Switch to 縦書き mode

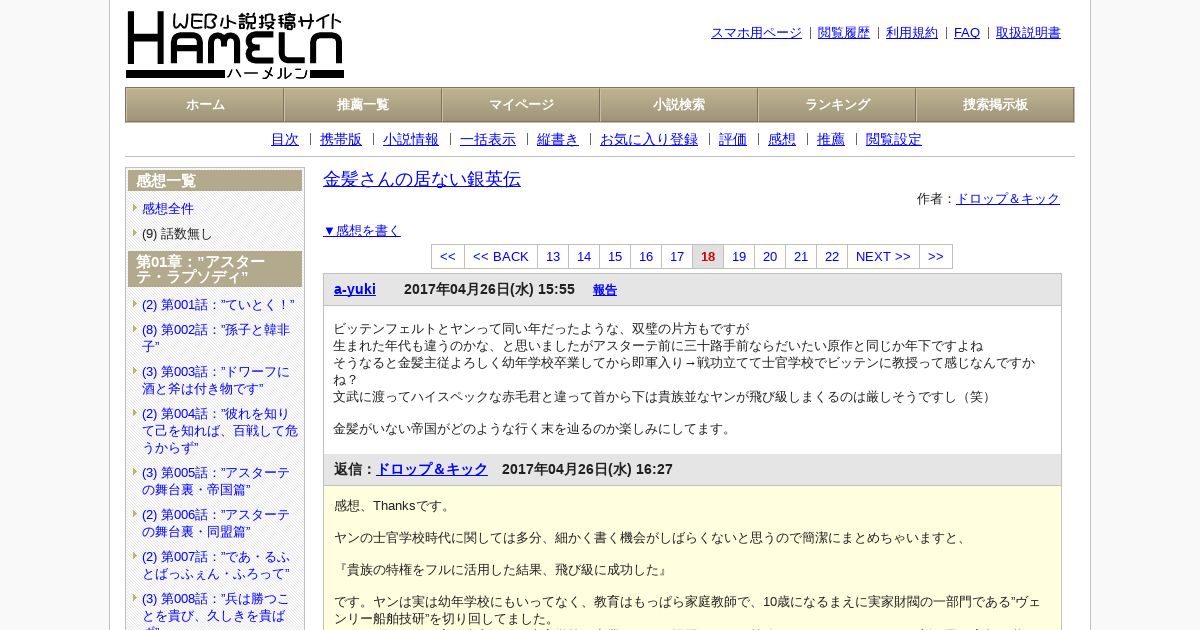coord(558,139)
